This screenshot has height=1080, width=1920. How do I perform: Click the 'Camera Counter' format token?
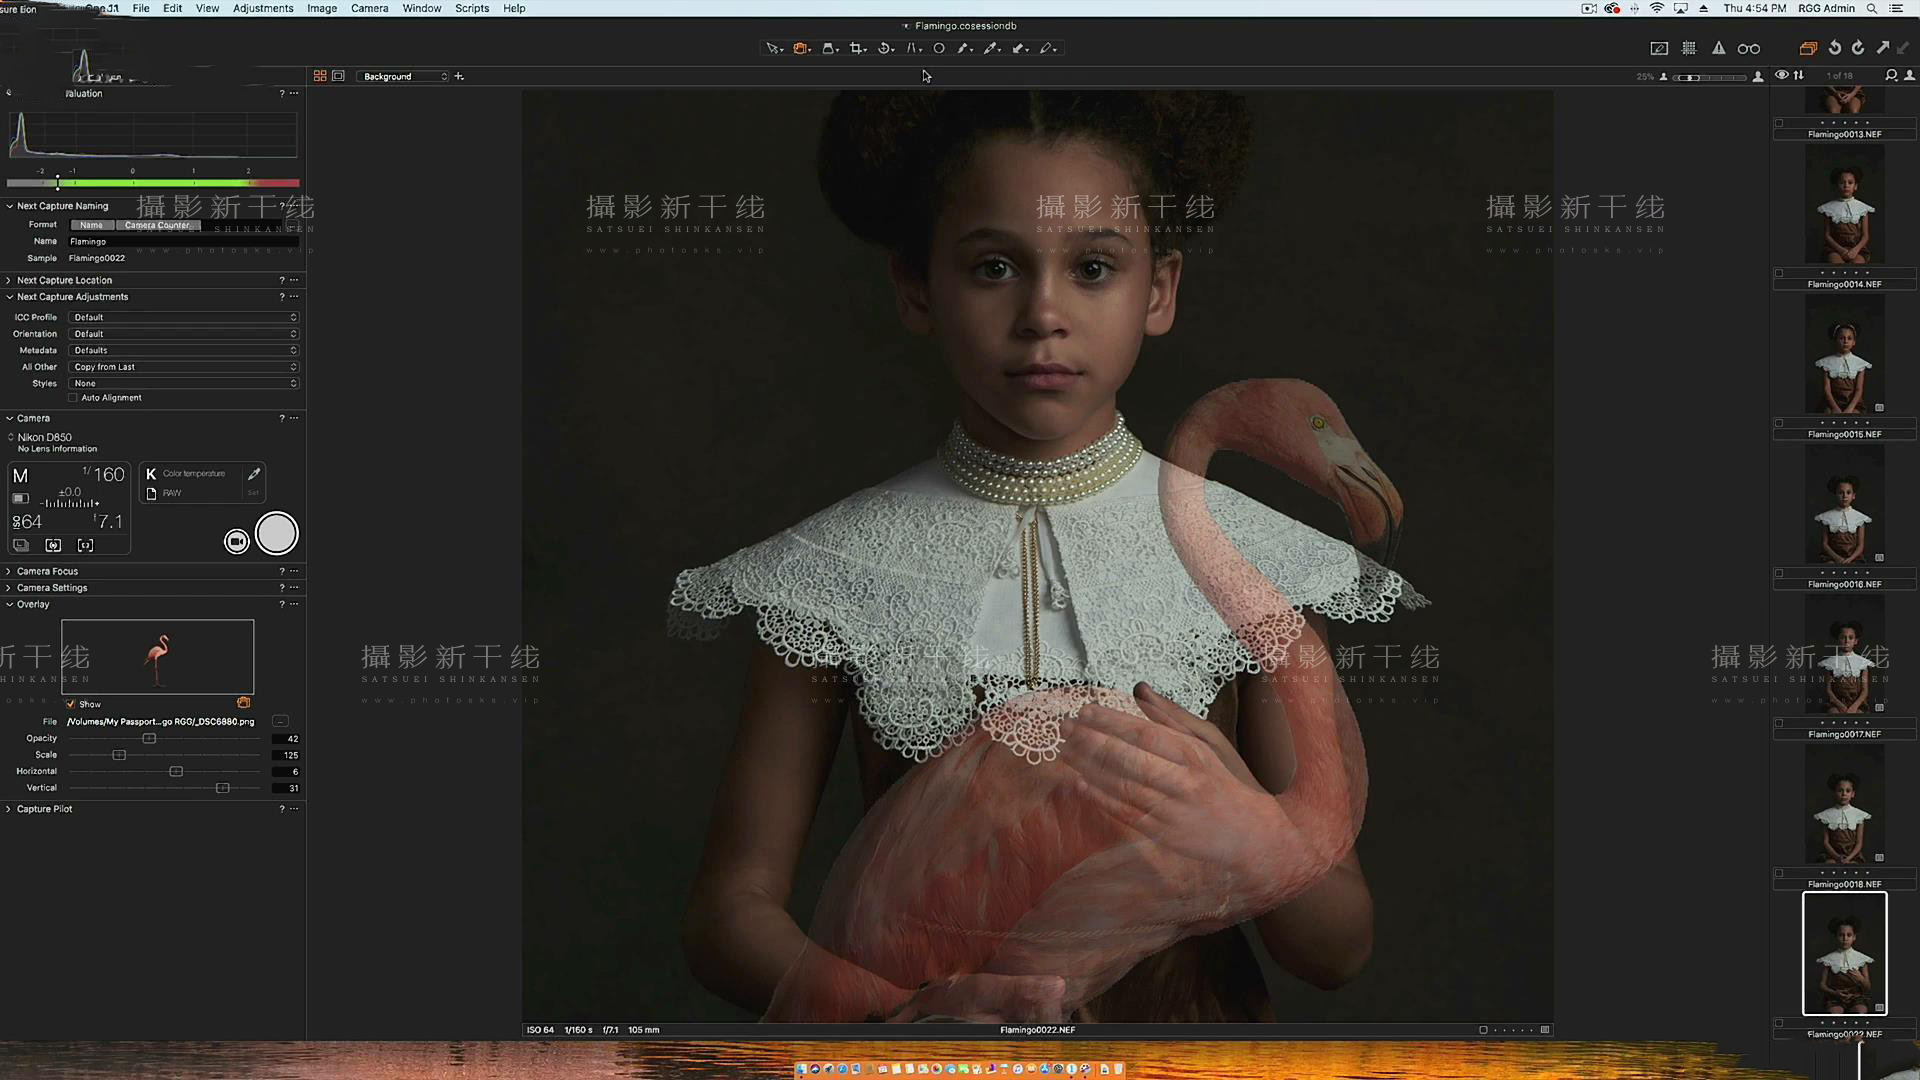pyautogui.click(x=158, y=225)
